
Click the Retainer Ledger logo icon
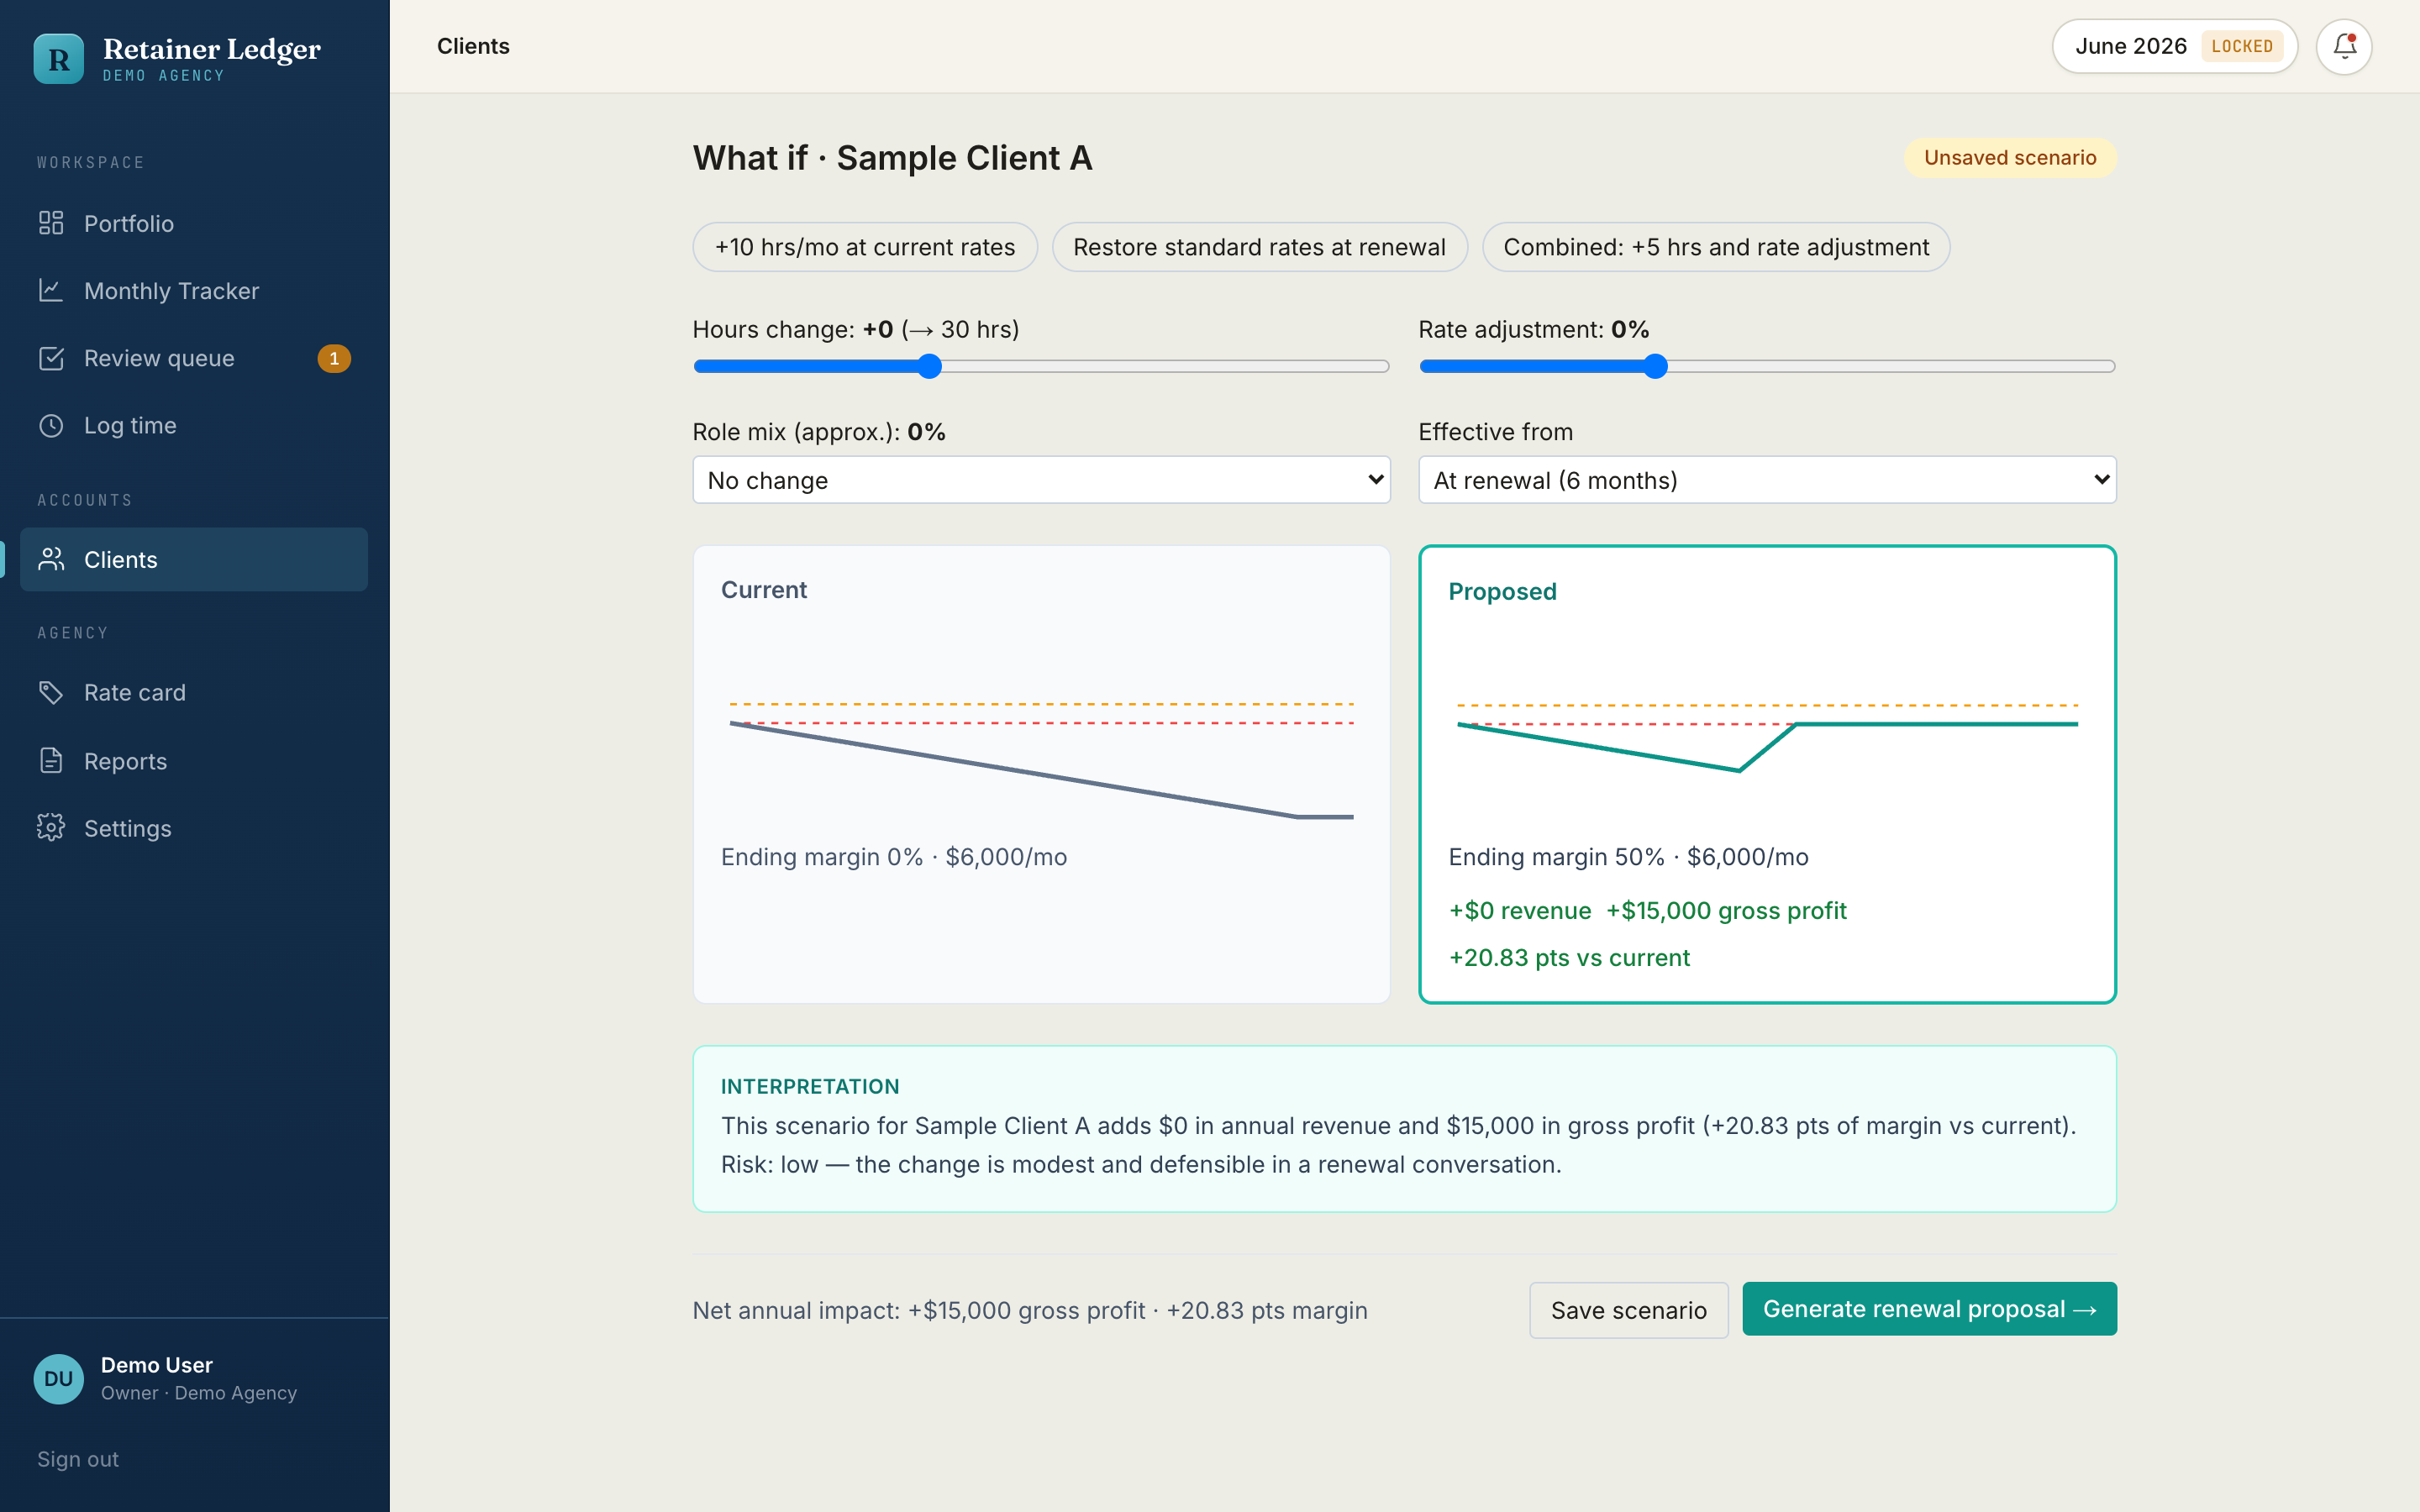click(58, 59)
